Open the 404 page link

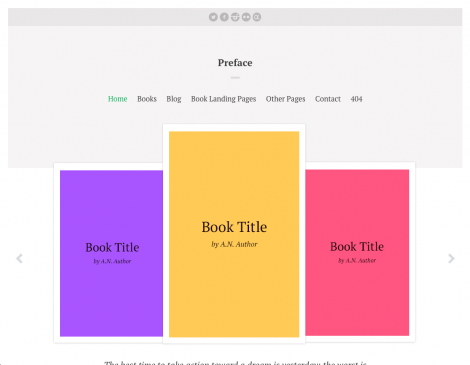pos(356,99)
